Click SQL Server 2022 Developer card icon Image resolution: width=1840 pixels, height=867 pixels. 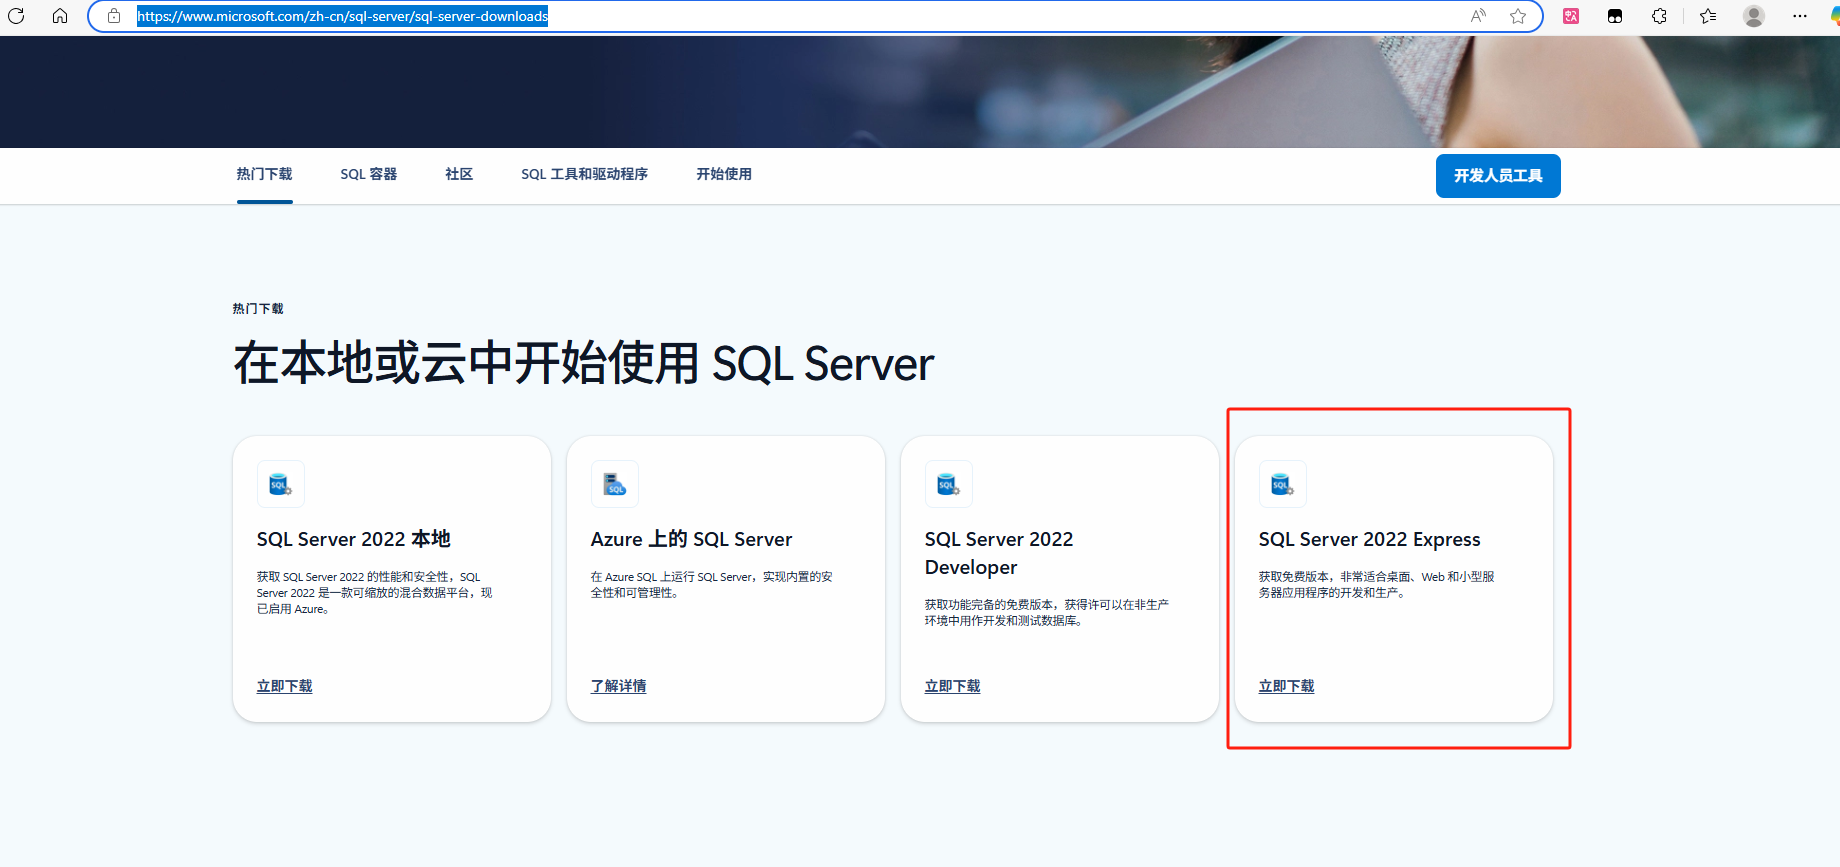pos(949,485)
